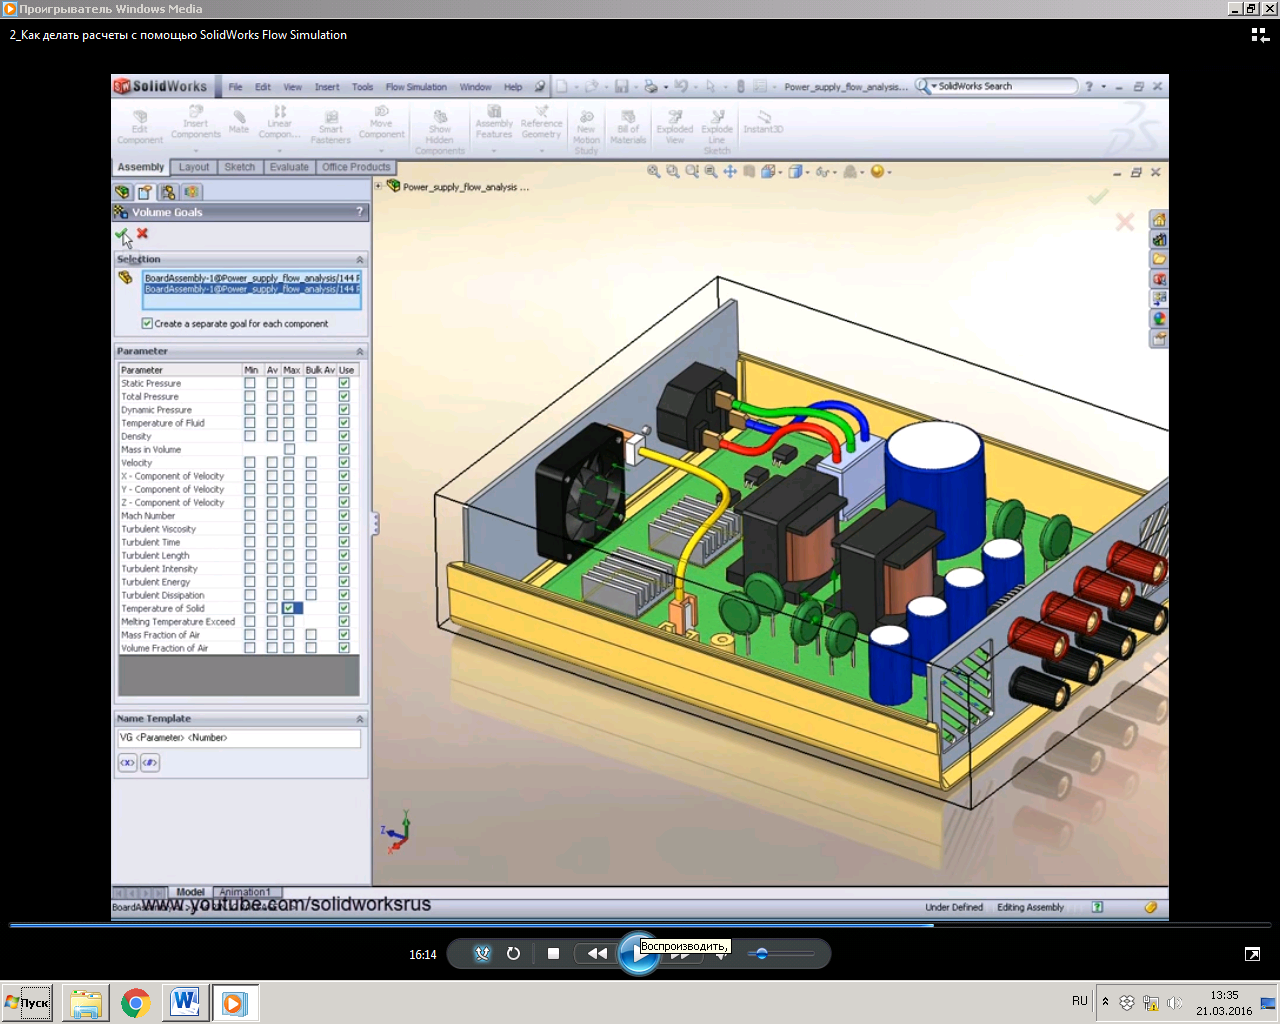Open SolidWorks Search dropdown arrow
Screen dimensions: 1280x1024
pos(934,87)
